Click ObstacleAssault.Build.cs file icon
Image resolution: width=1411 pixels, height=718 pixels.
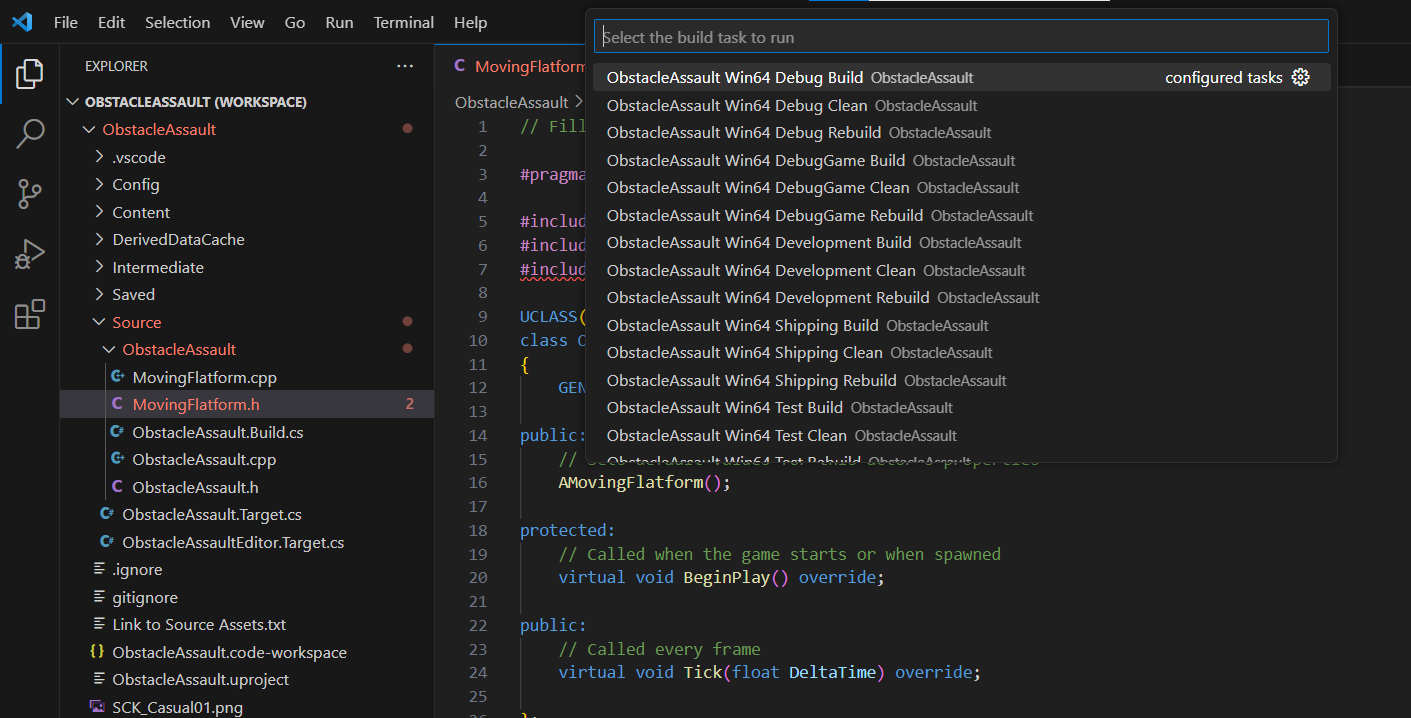tap(118, 432)
